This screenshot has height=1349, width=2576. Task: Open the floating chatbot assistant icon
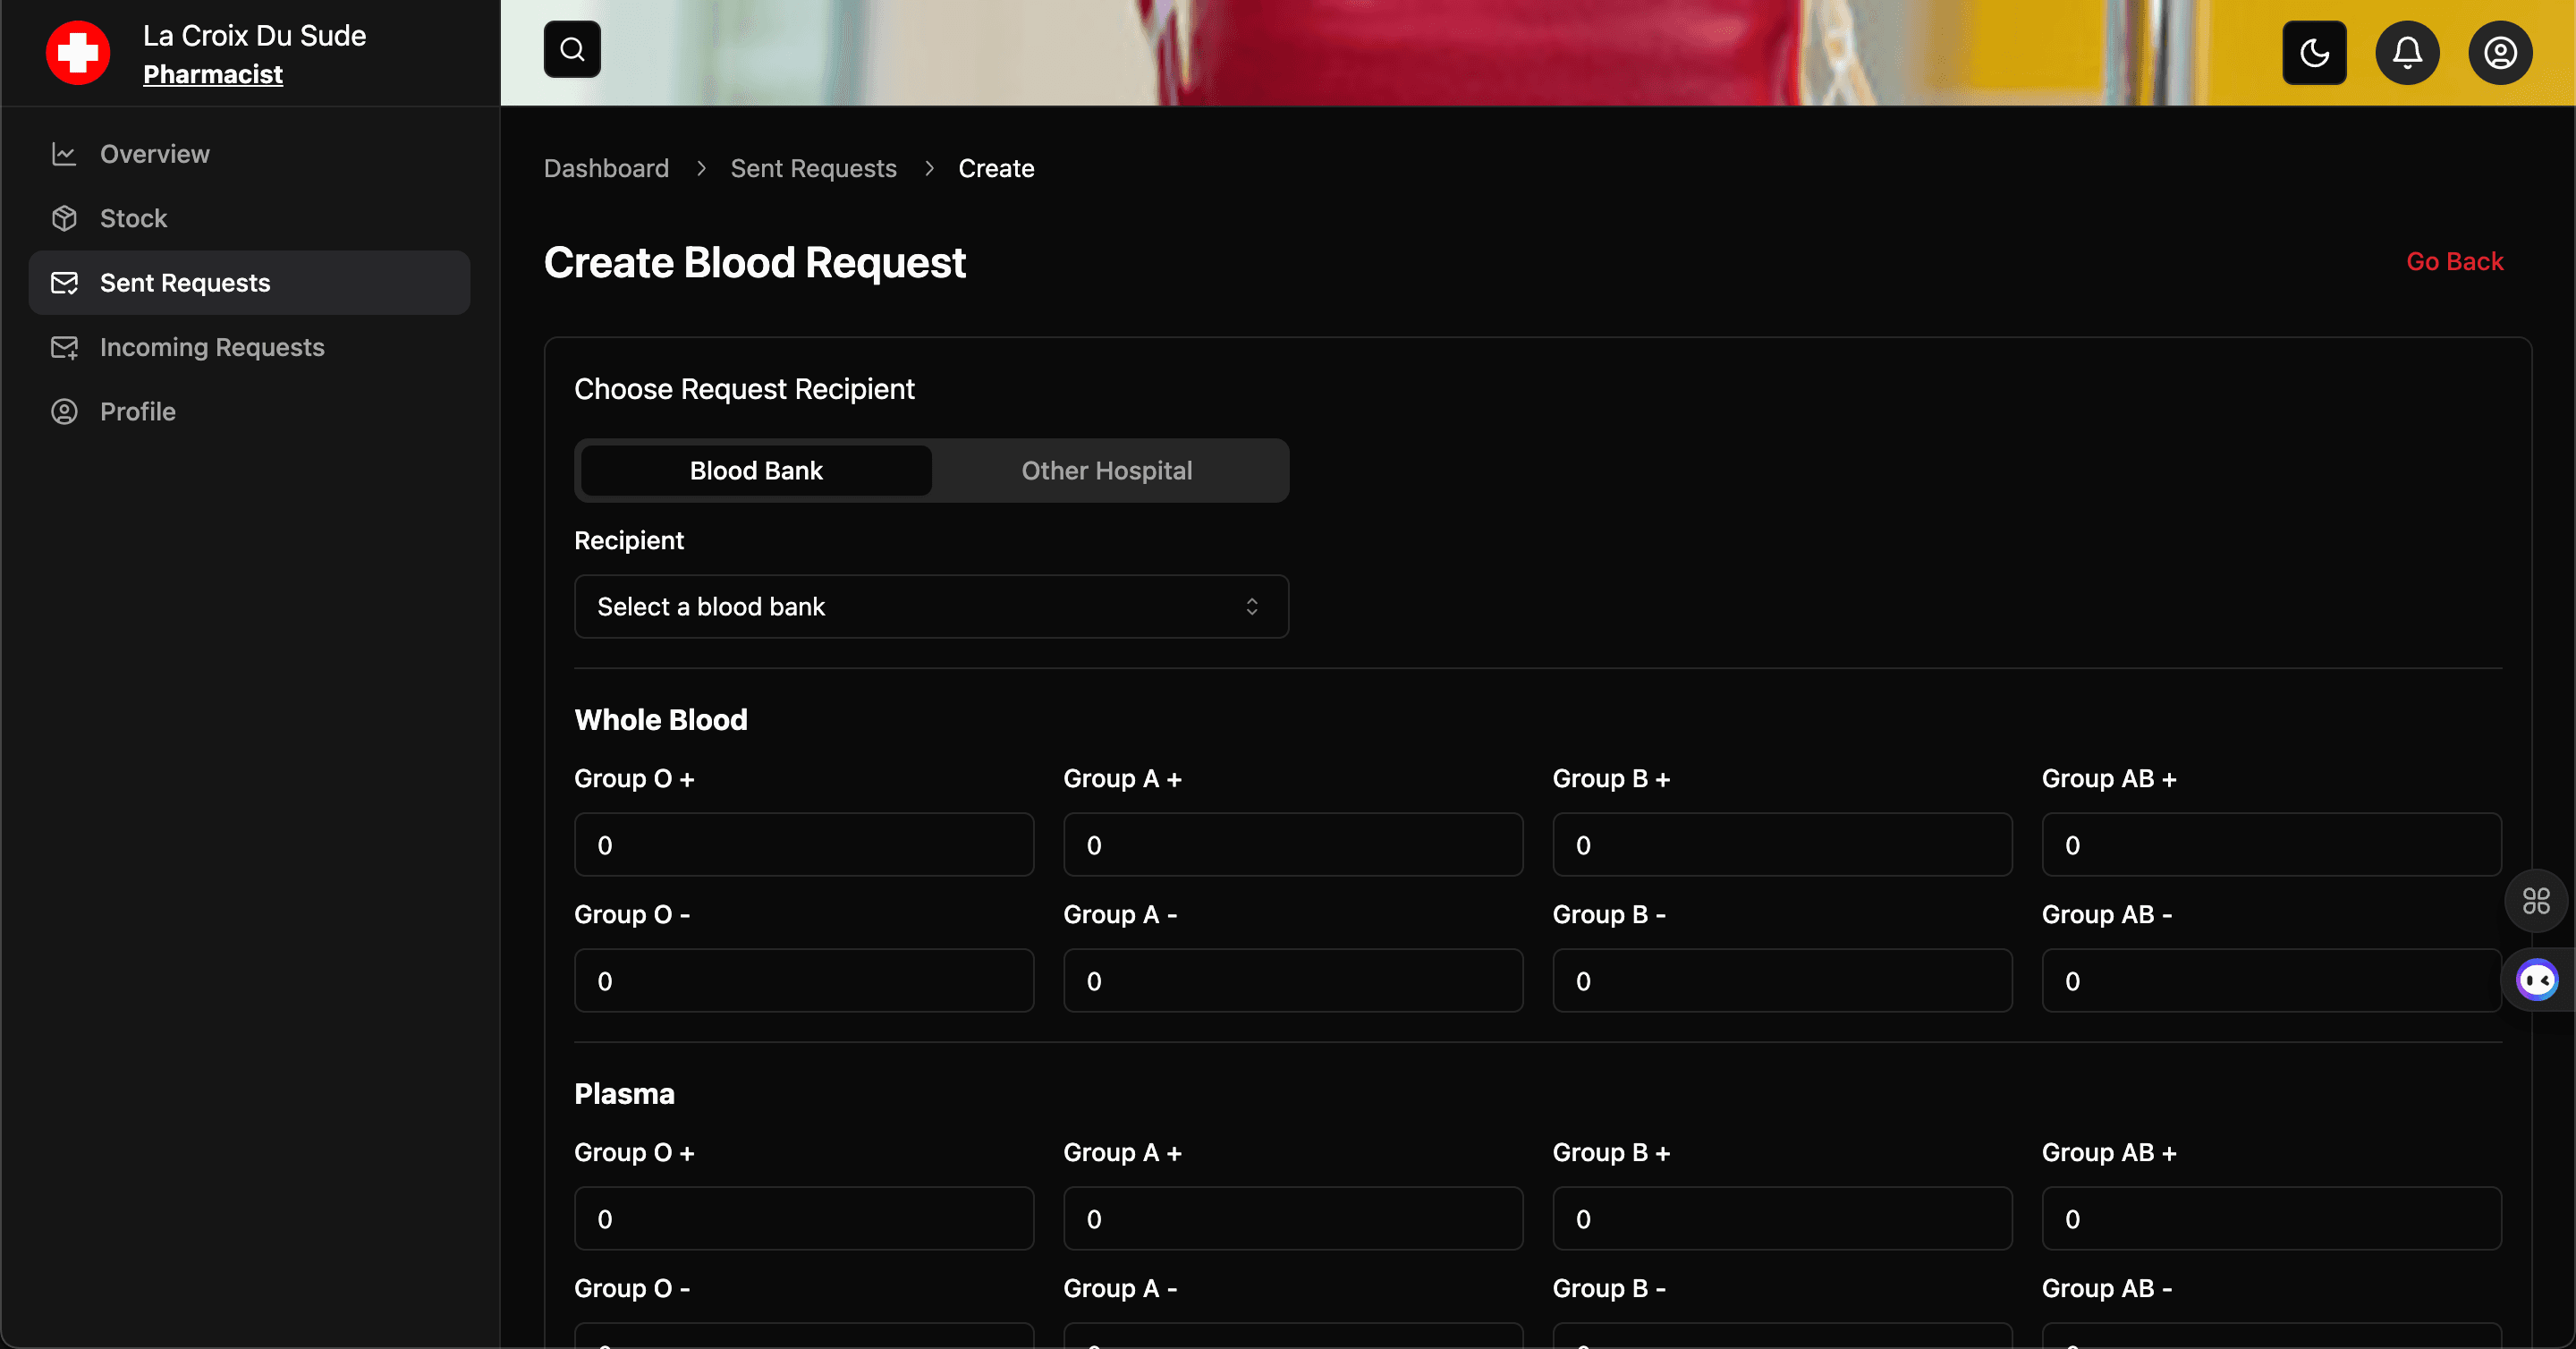2537,980
